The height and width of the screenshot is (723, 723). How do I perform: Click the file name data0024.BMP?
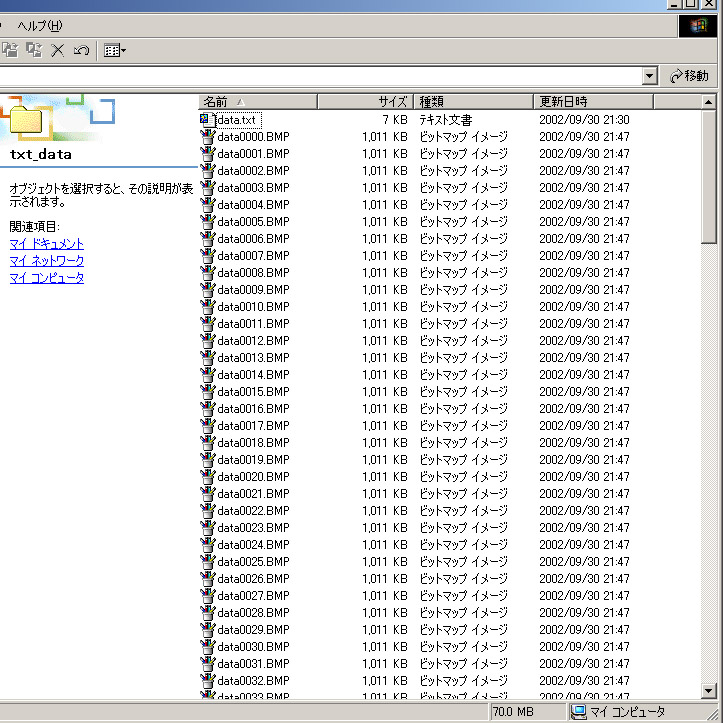[253, 545]
